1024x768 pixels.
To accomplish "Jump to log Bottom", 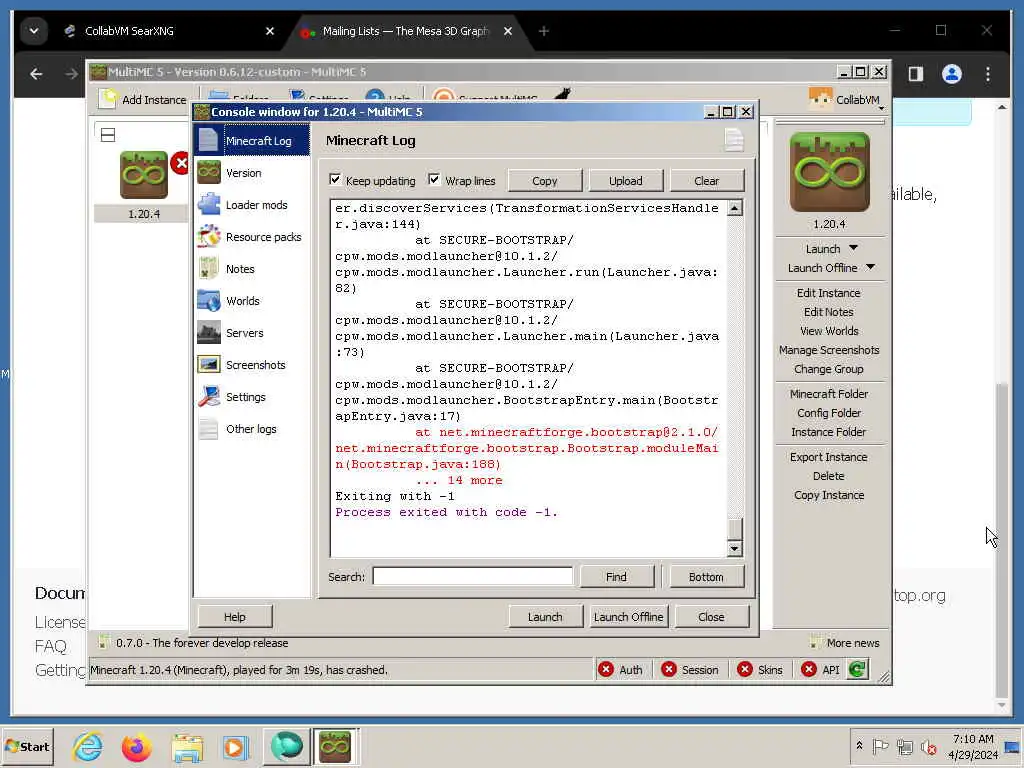I will [706, 577].
